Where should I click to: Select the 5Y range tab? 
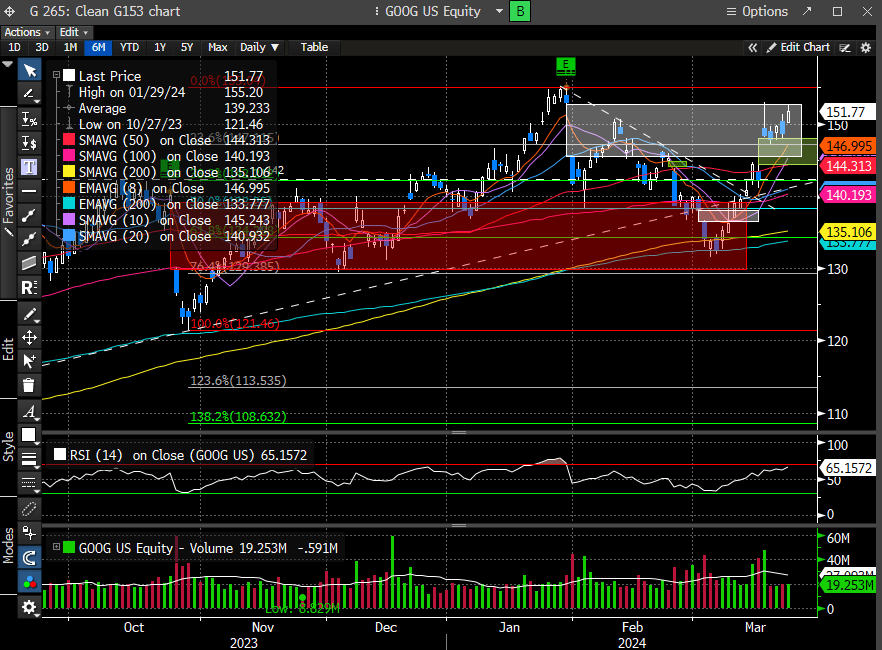(187, 48)
